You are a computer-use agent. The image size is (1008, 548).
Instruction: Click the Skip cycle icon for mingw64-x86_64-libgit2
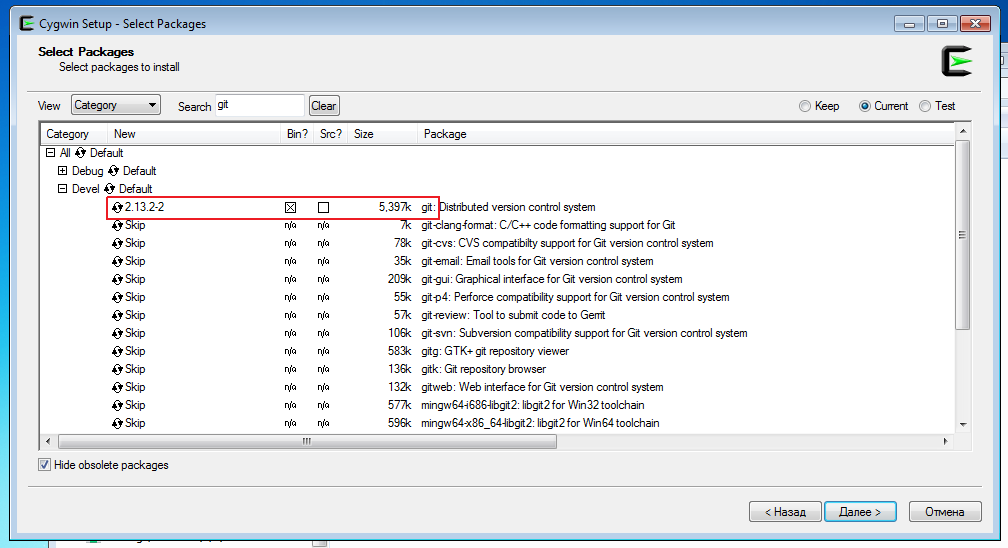point(117,423)
